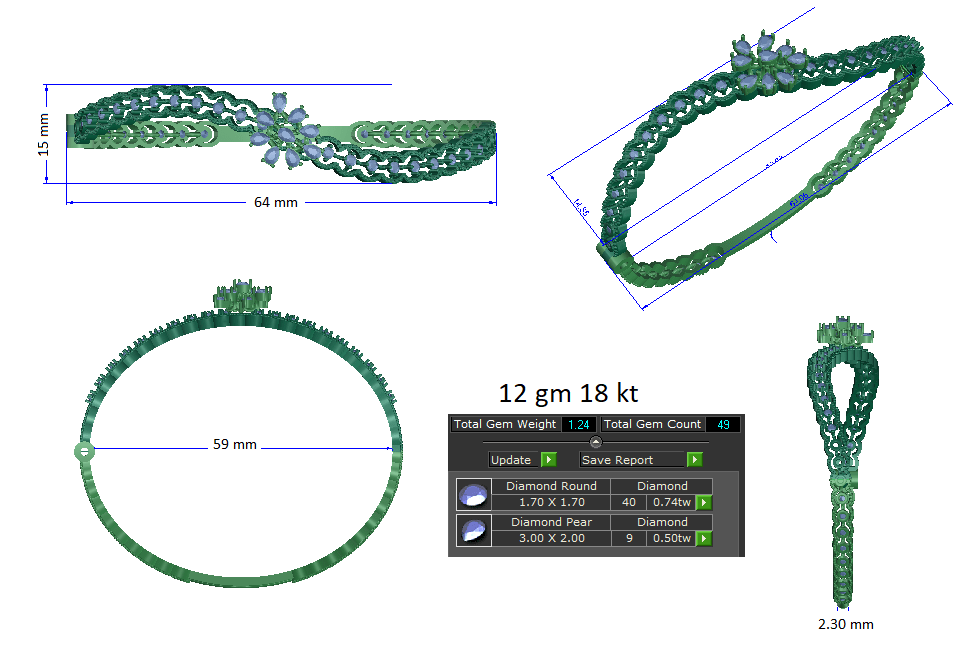Click the pear flower cluster in top-left view
This screenshot has width=971, height=649.
(285, 131)
